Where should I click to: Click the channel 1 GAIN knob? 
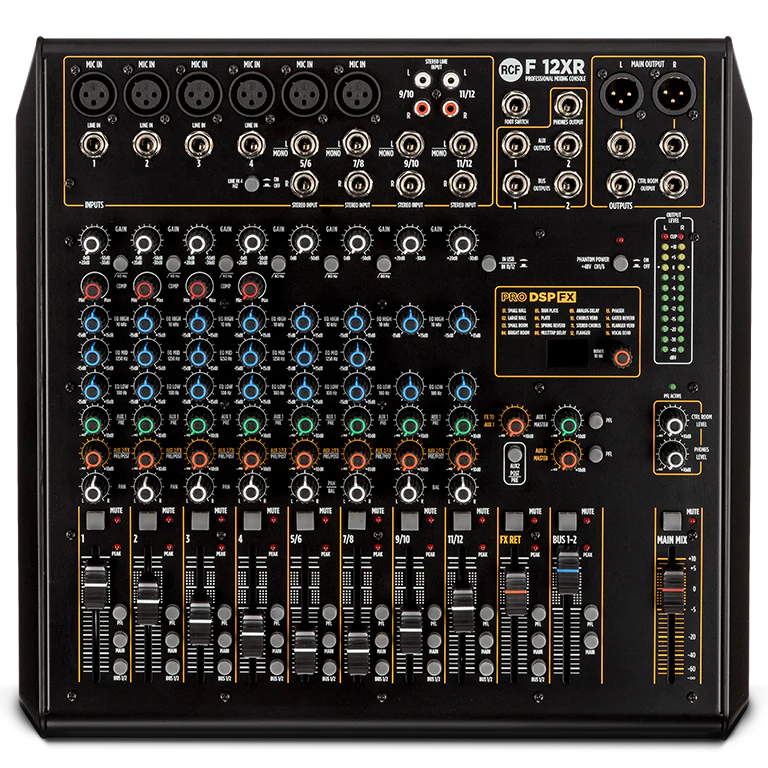[x=93, y=242]
